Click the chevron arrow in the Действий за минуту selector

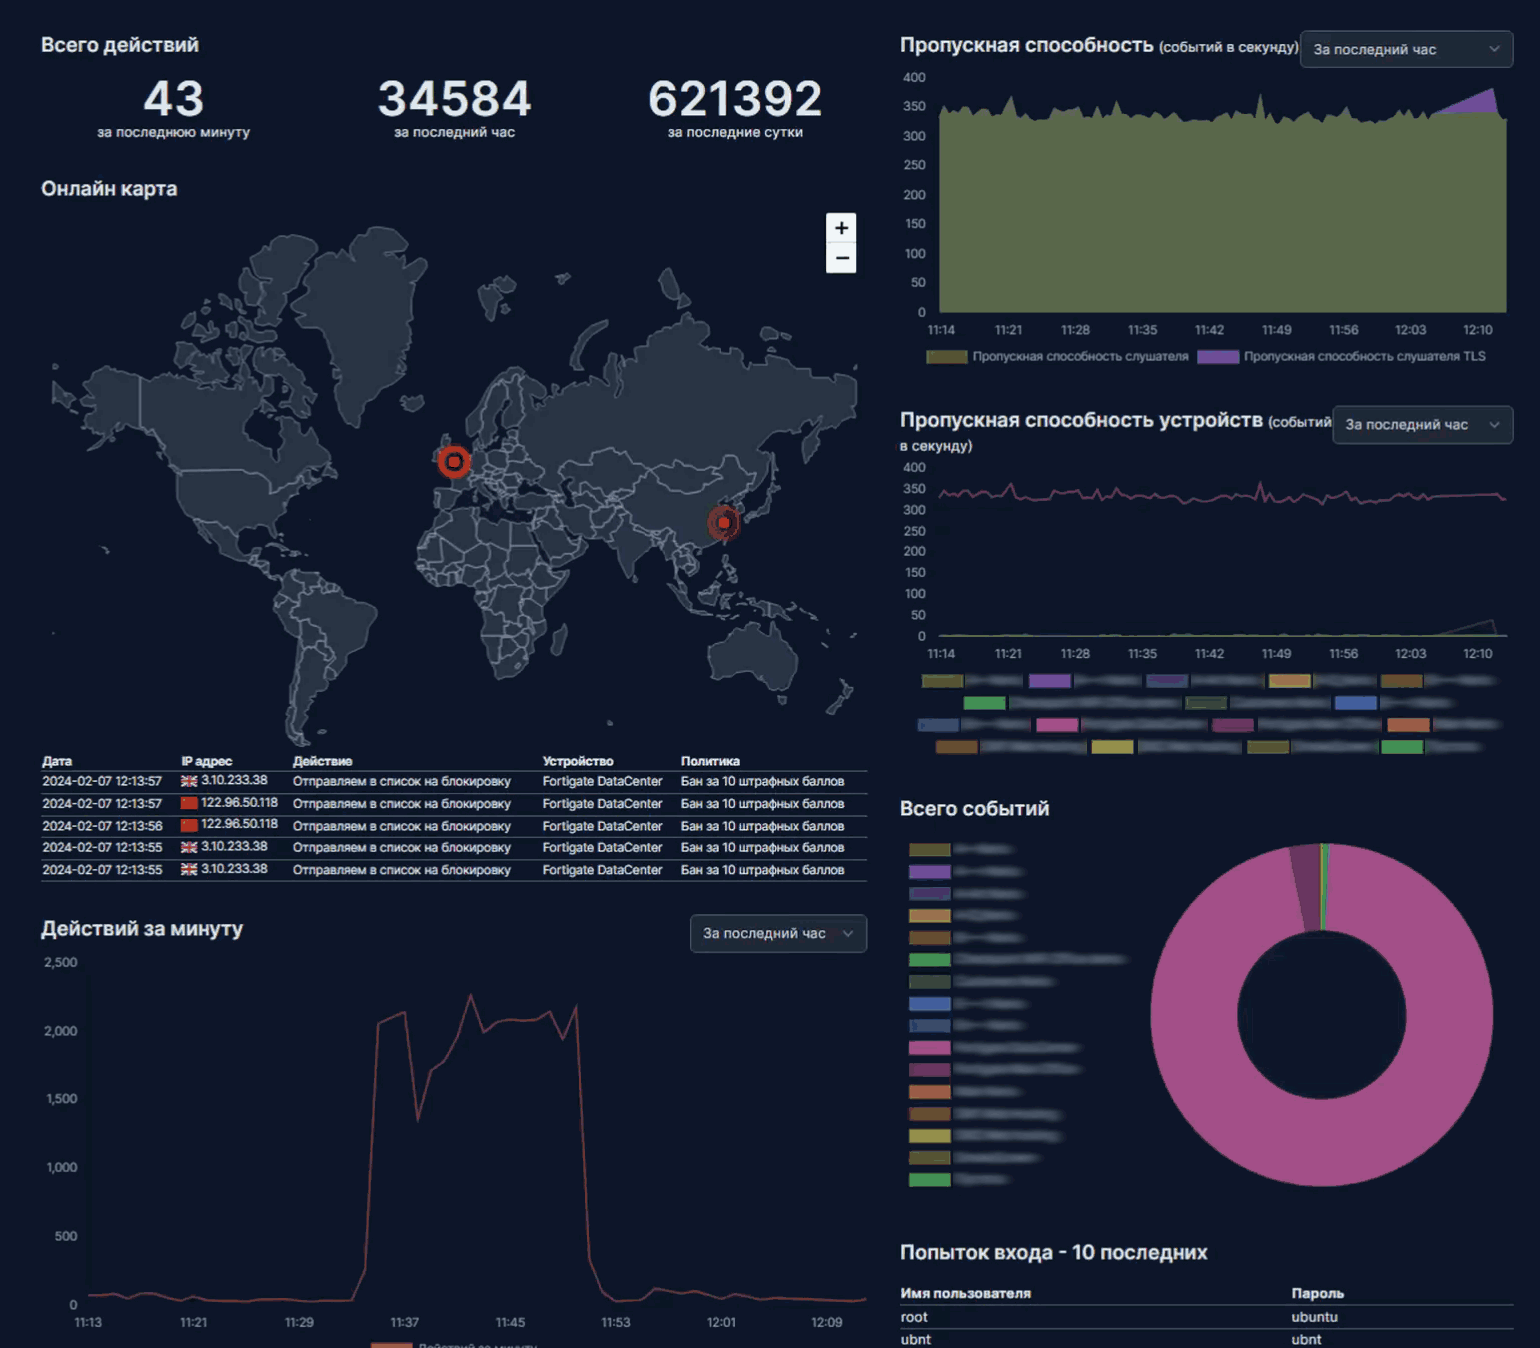click(848, 933)
